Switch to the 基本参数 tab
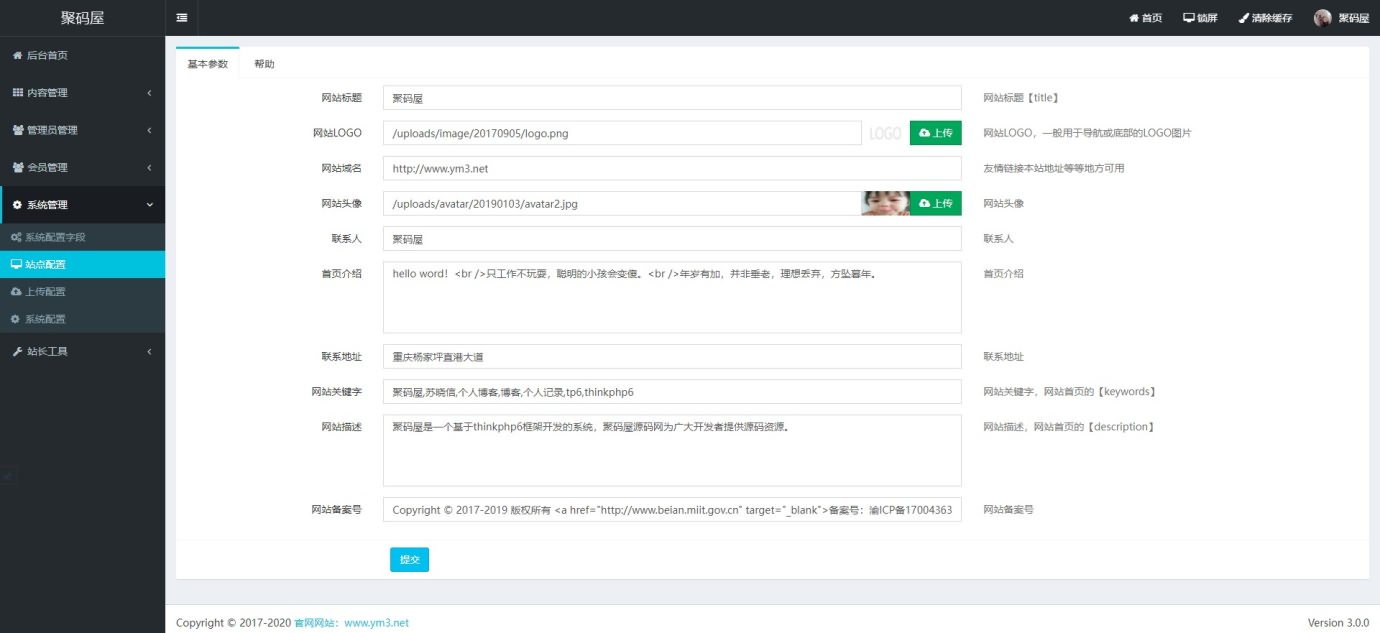Image resolution: width=1380 pixels, height=633 pixels. 208,64
